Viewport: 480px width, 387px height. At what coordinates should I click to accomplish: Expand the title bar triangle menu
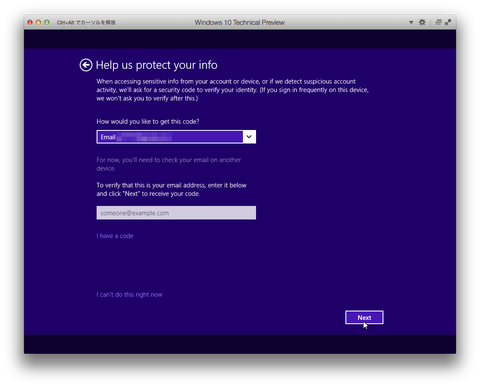pos(411,22)
